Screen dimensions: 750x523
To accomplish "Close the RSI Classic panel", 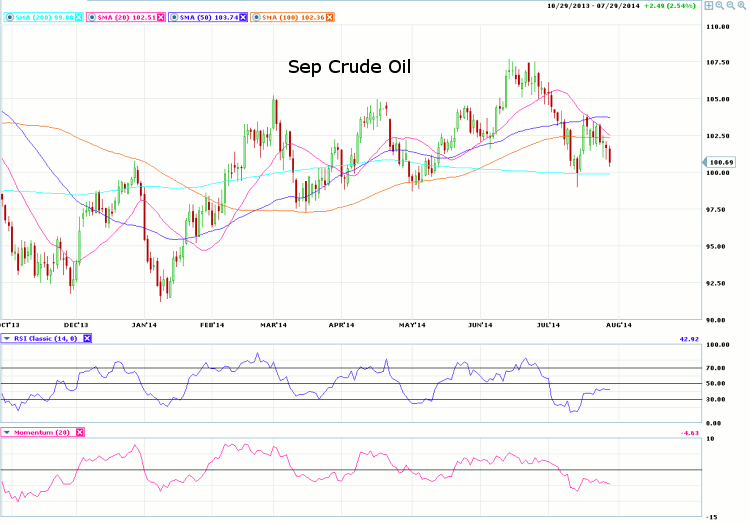I will [x=87, y=339].
